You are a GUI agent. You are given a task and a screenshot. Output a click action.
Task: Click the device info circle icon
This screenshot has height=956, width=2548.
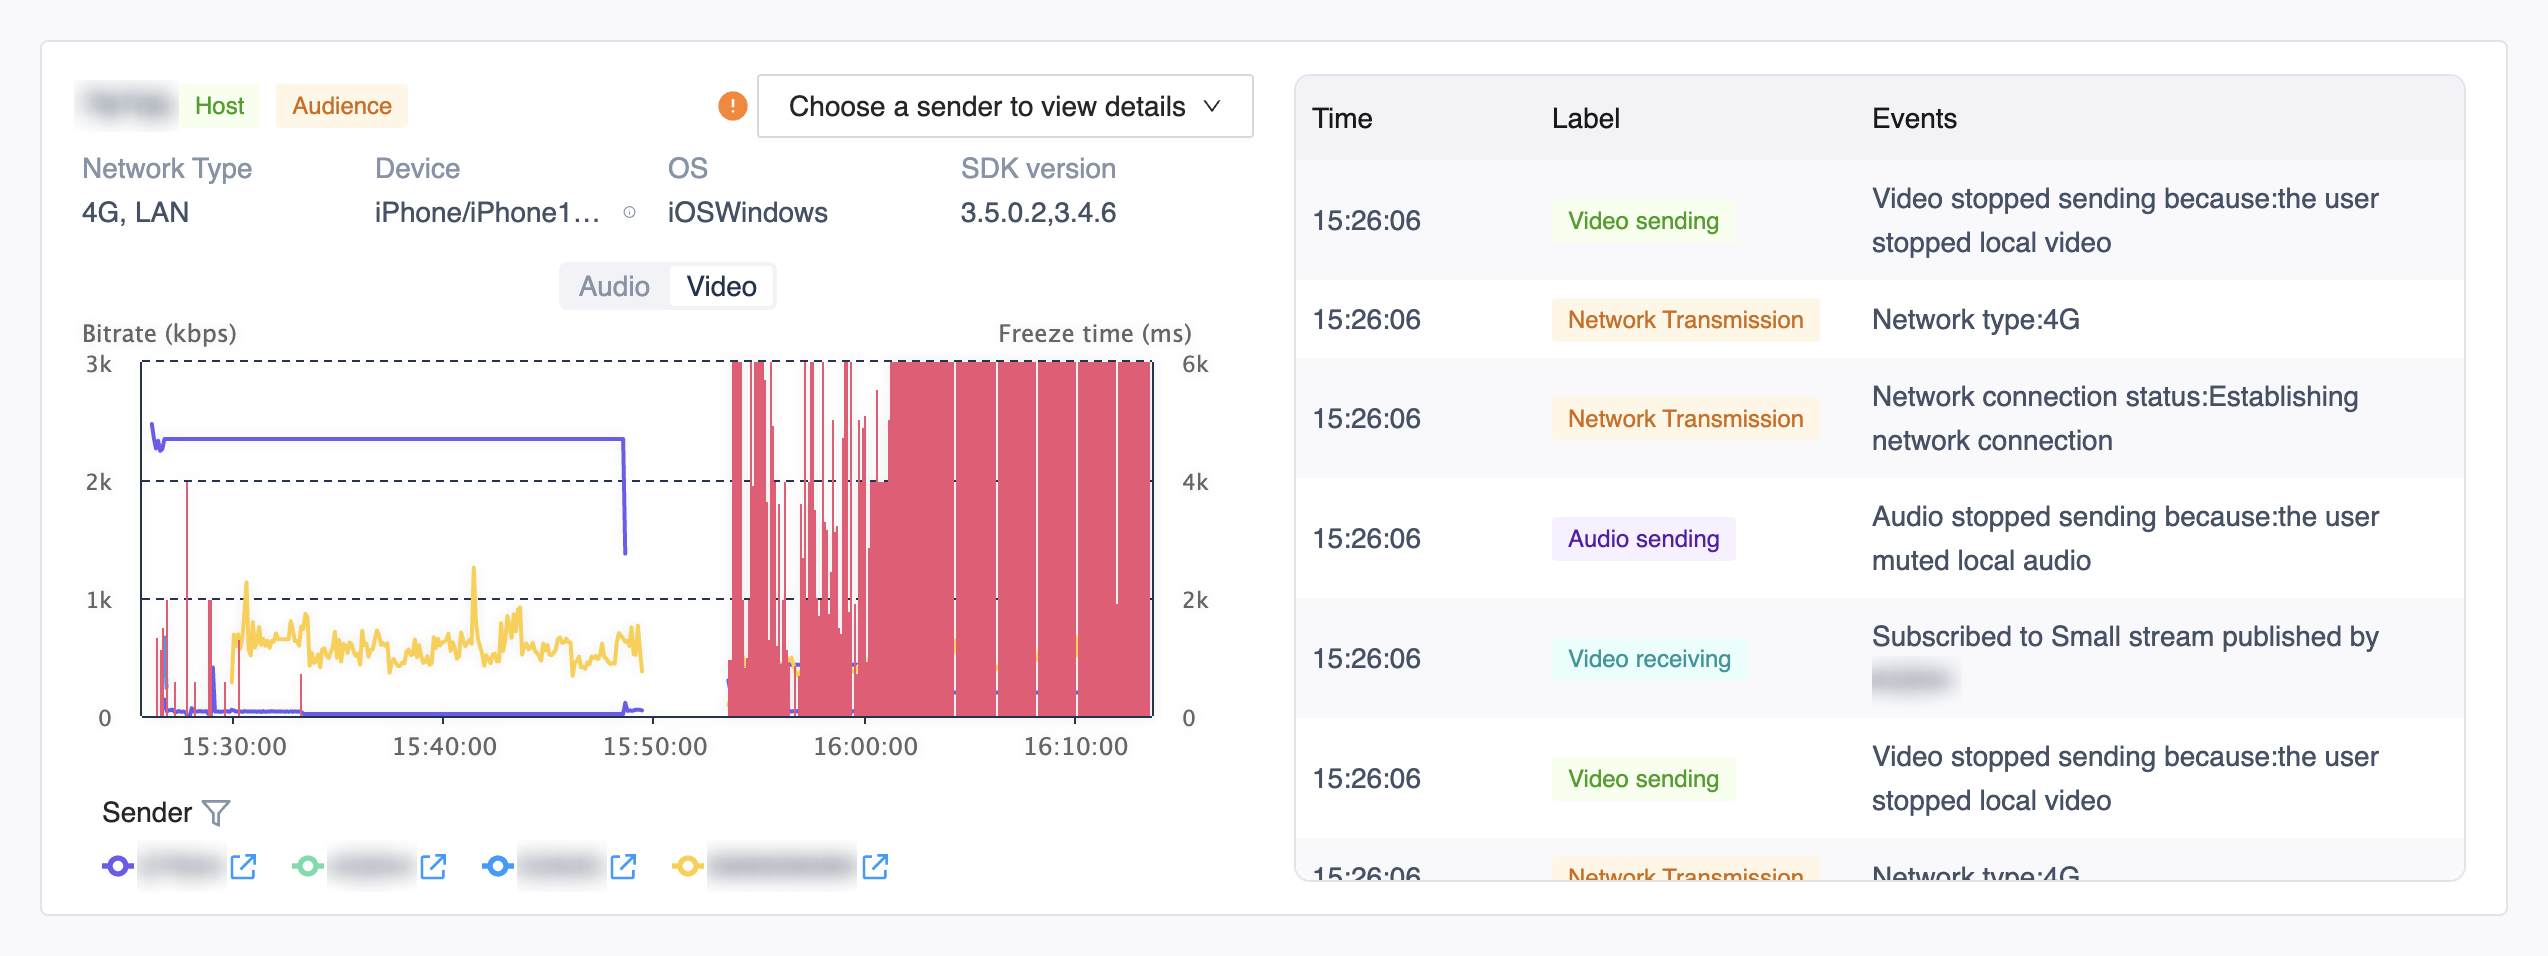tap(630, 212)
